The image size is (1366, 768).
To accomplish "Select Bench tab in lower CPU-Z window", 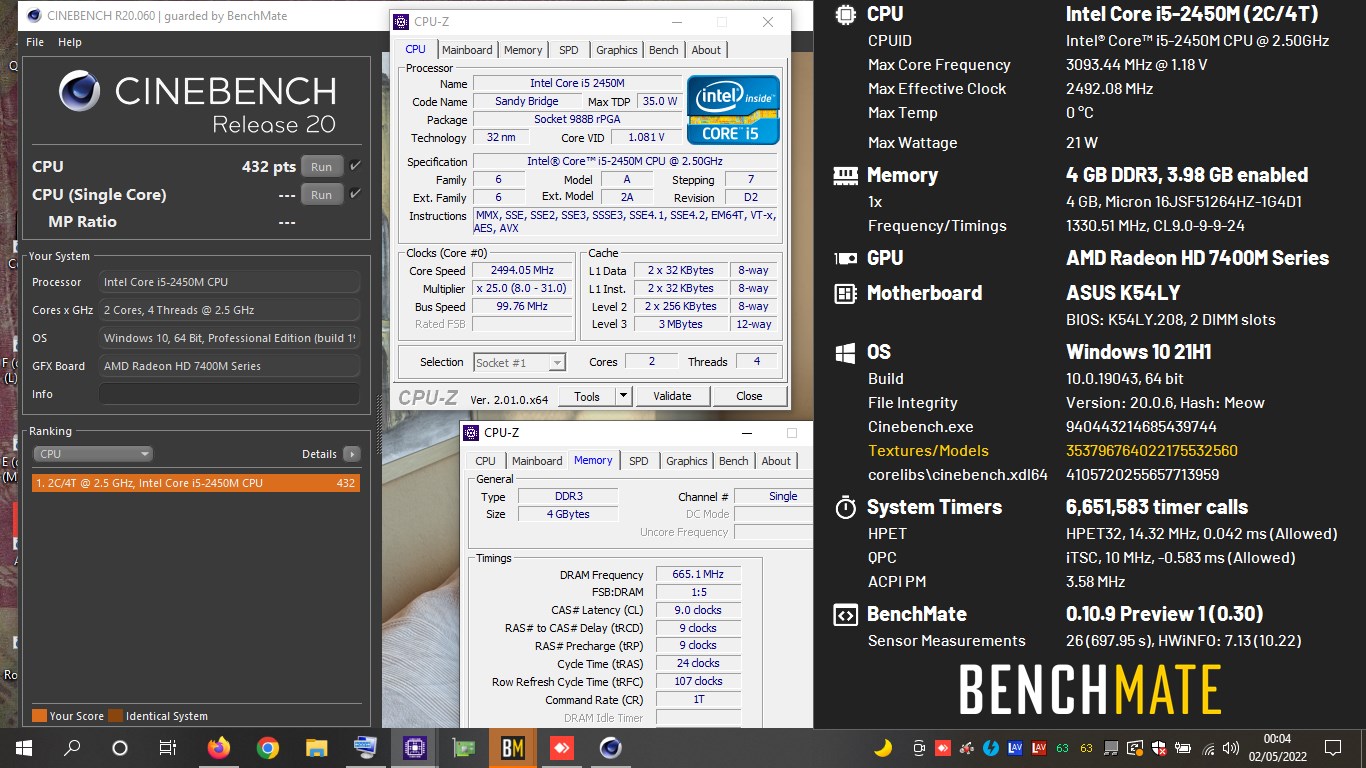I will 733,461.
